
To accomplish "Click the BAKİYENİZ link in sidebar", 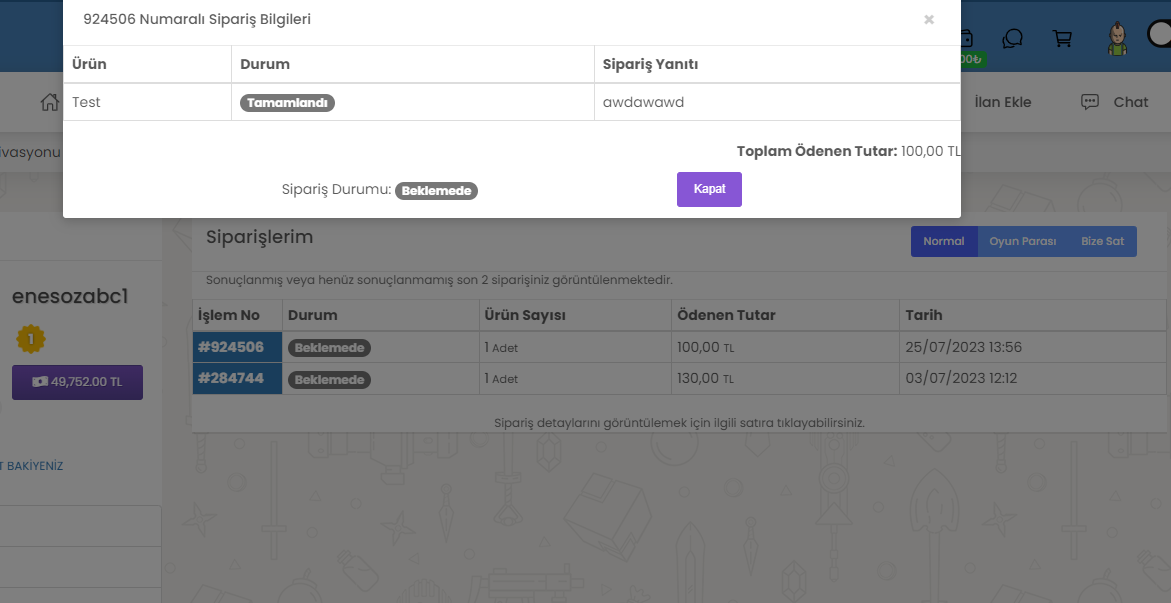I will [34, 466].
